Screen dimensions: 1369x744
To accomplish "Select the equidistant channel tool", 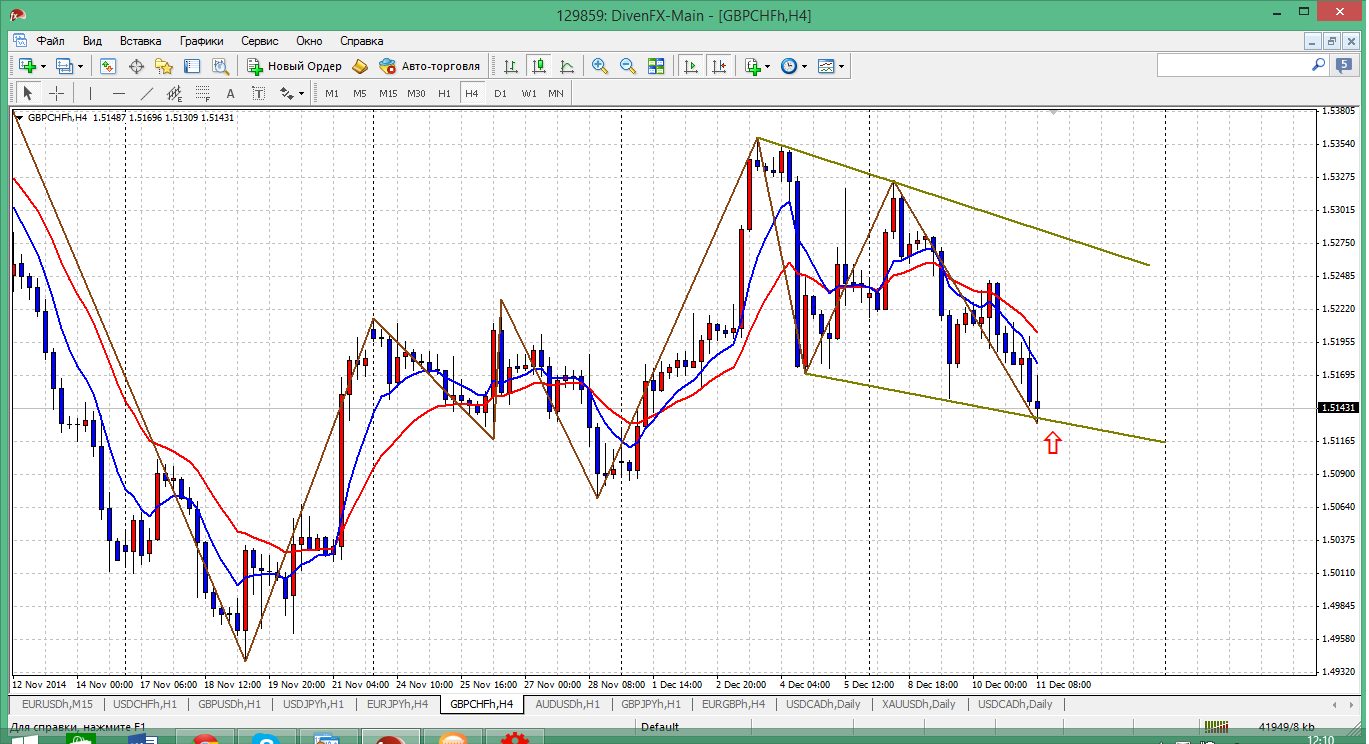I will coord(175,93).
